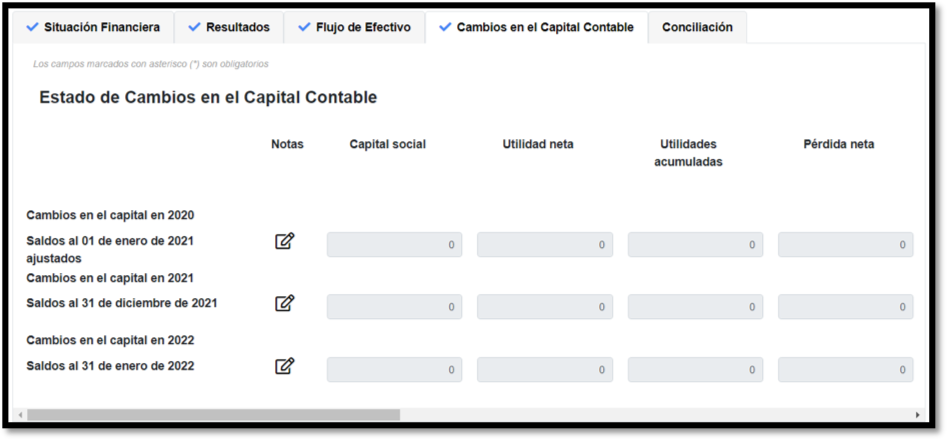Click the horizontal scrollbar thumb

tap(213, 415)
